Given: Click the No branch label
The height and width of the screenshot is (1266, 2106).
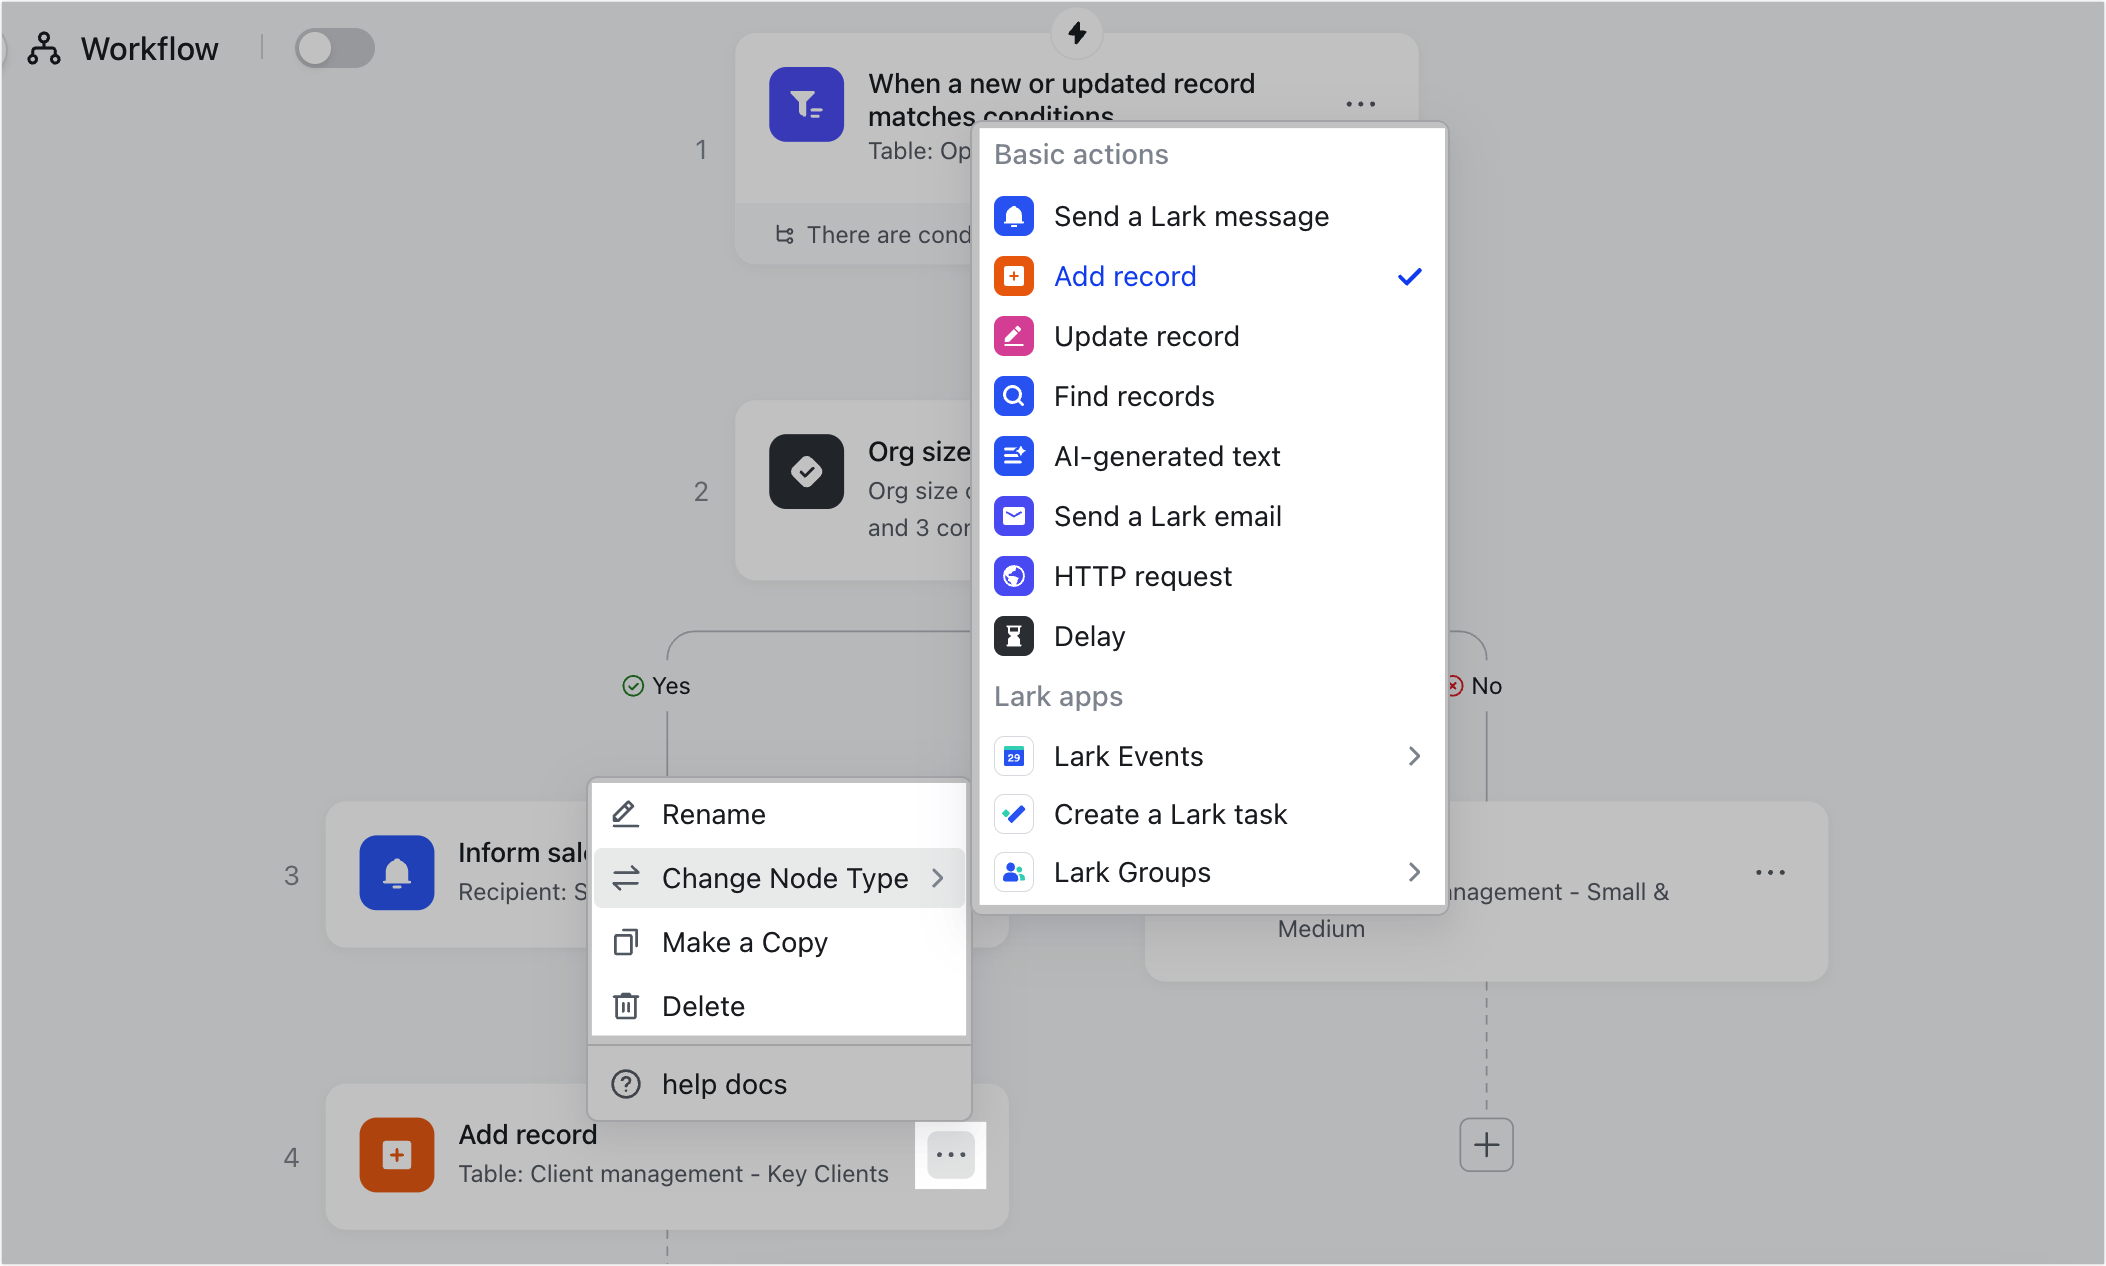Looking at the screenshot, I should [x=1486, y=686].
